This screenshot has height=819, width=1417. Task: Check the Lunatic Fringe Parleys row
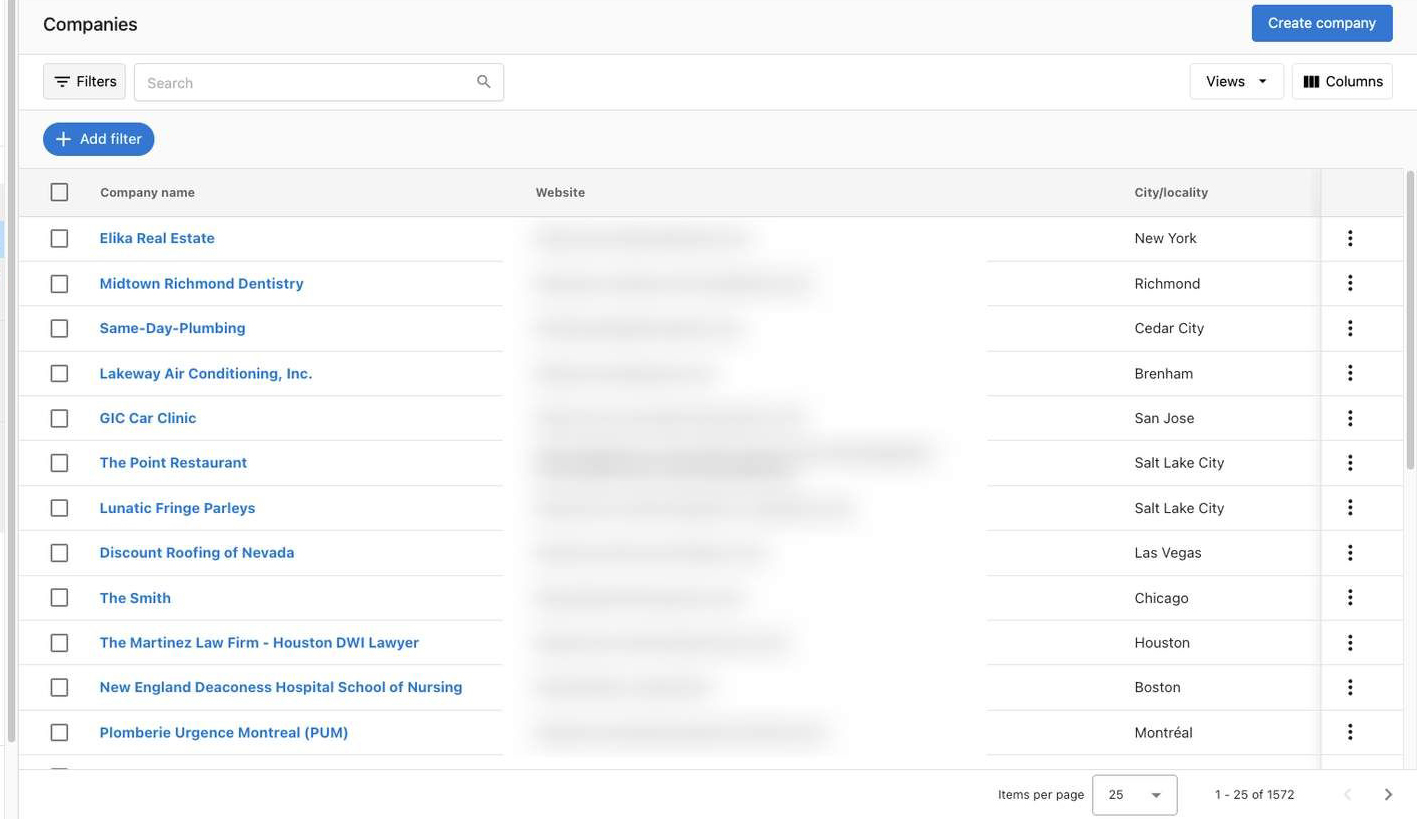(x=59, y=508)
